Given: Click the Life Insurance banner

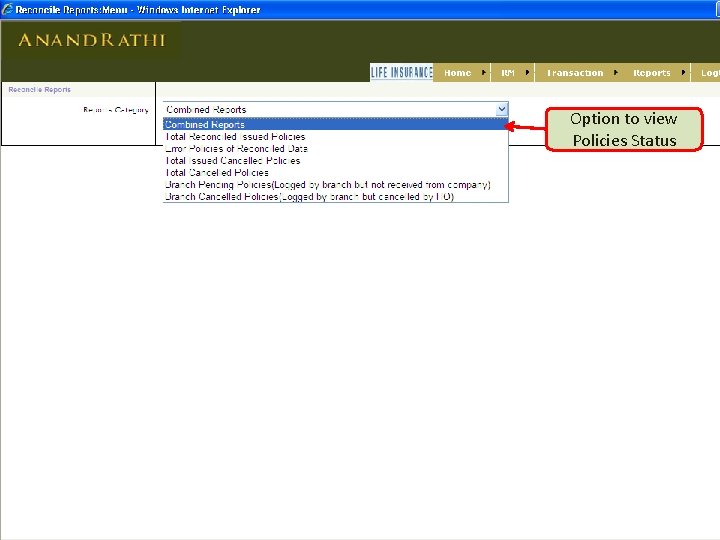Looking at the screenshot, I should (401, 72).
